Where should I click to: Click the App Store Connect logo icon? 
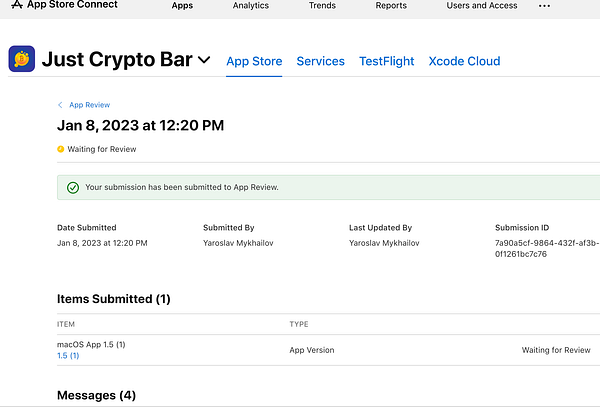click(x=17, y=5)
